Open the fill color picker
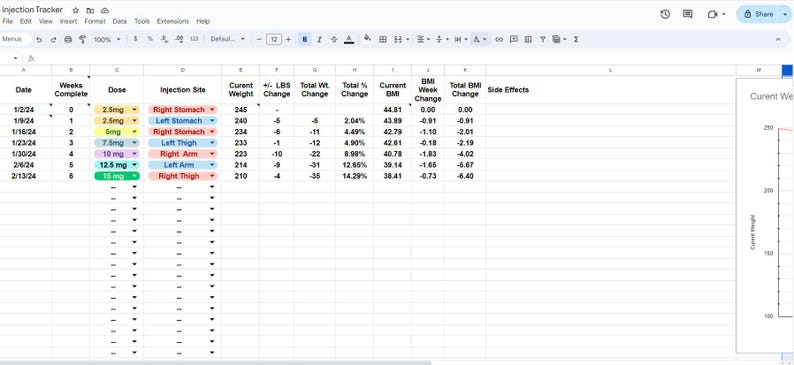 click(368, 39)
